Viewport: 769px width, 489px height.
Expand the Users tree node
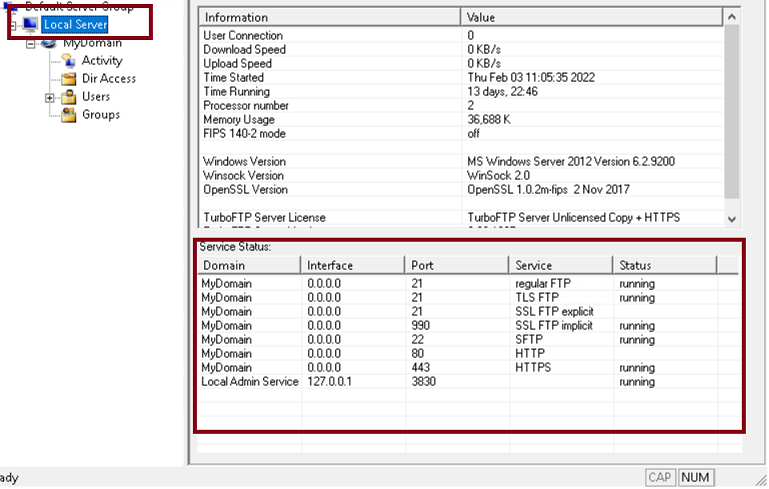pos(49,98)
